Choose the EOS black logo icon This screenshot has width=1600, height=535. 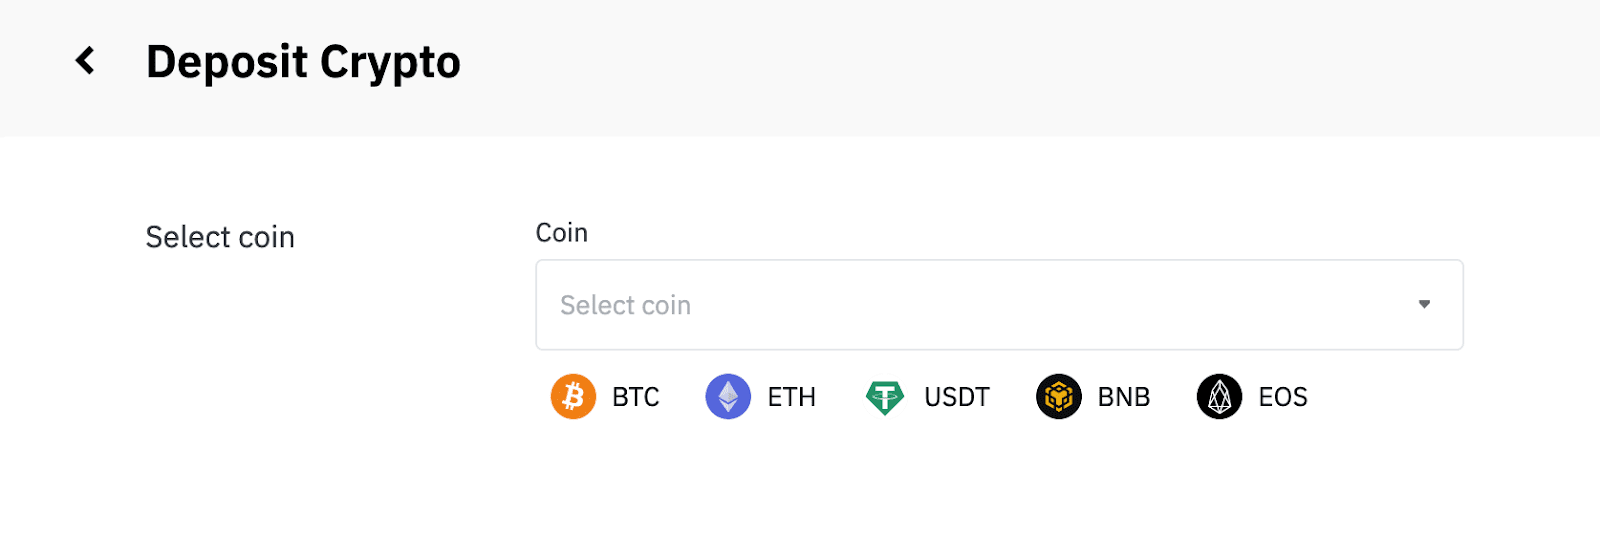pyautogui.click(x=1219, y=397)
